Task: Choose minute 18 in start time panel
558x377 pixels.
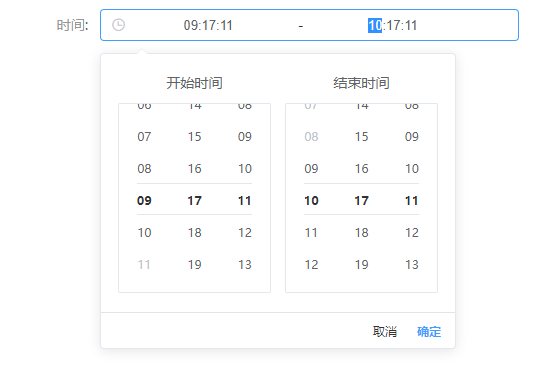Action: [x=195, y=232]
